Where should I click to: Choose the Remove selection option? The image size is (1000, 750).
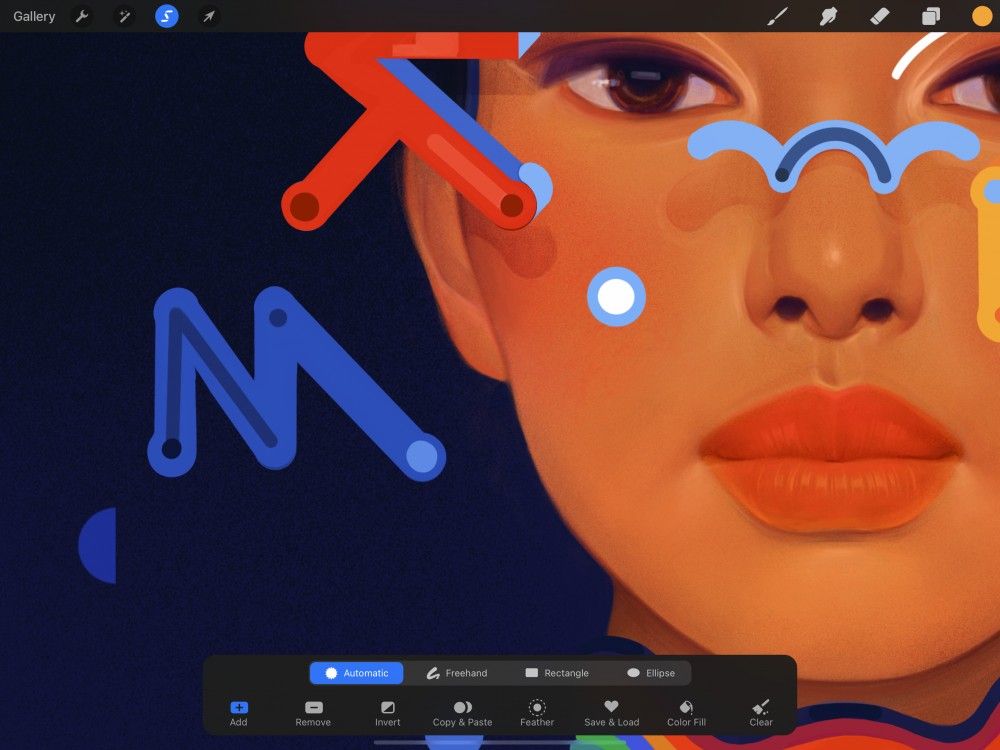pyautogui.click(x=313, y=712)
